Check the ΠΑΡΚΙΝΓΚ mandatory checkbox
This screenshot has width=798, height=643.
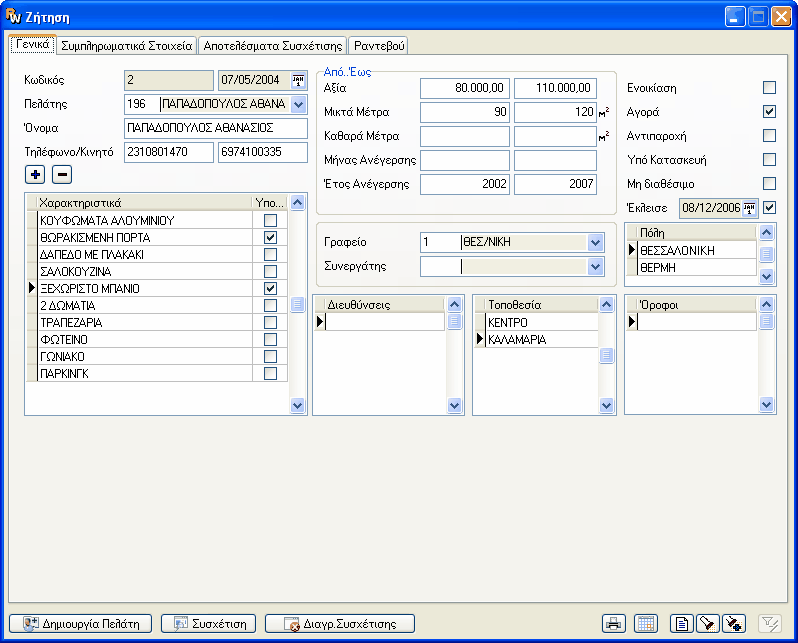(270, 373)
